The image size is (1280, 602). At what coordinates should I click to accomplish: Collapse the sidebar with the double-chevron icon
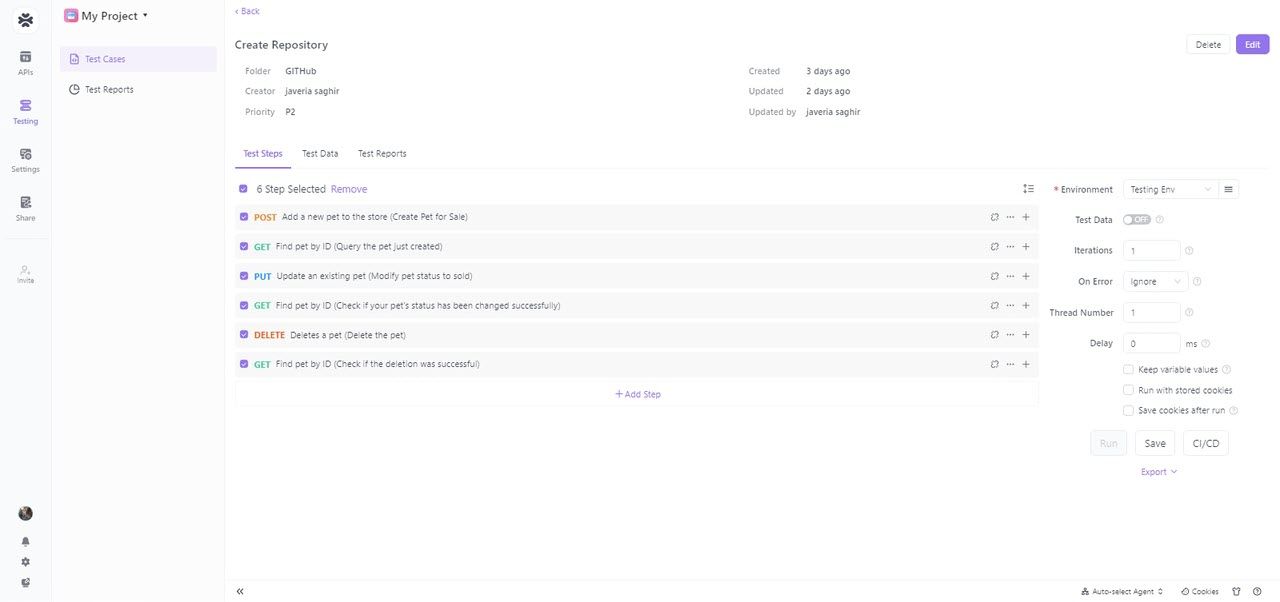(240, 591)
